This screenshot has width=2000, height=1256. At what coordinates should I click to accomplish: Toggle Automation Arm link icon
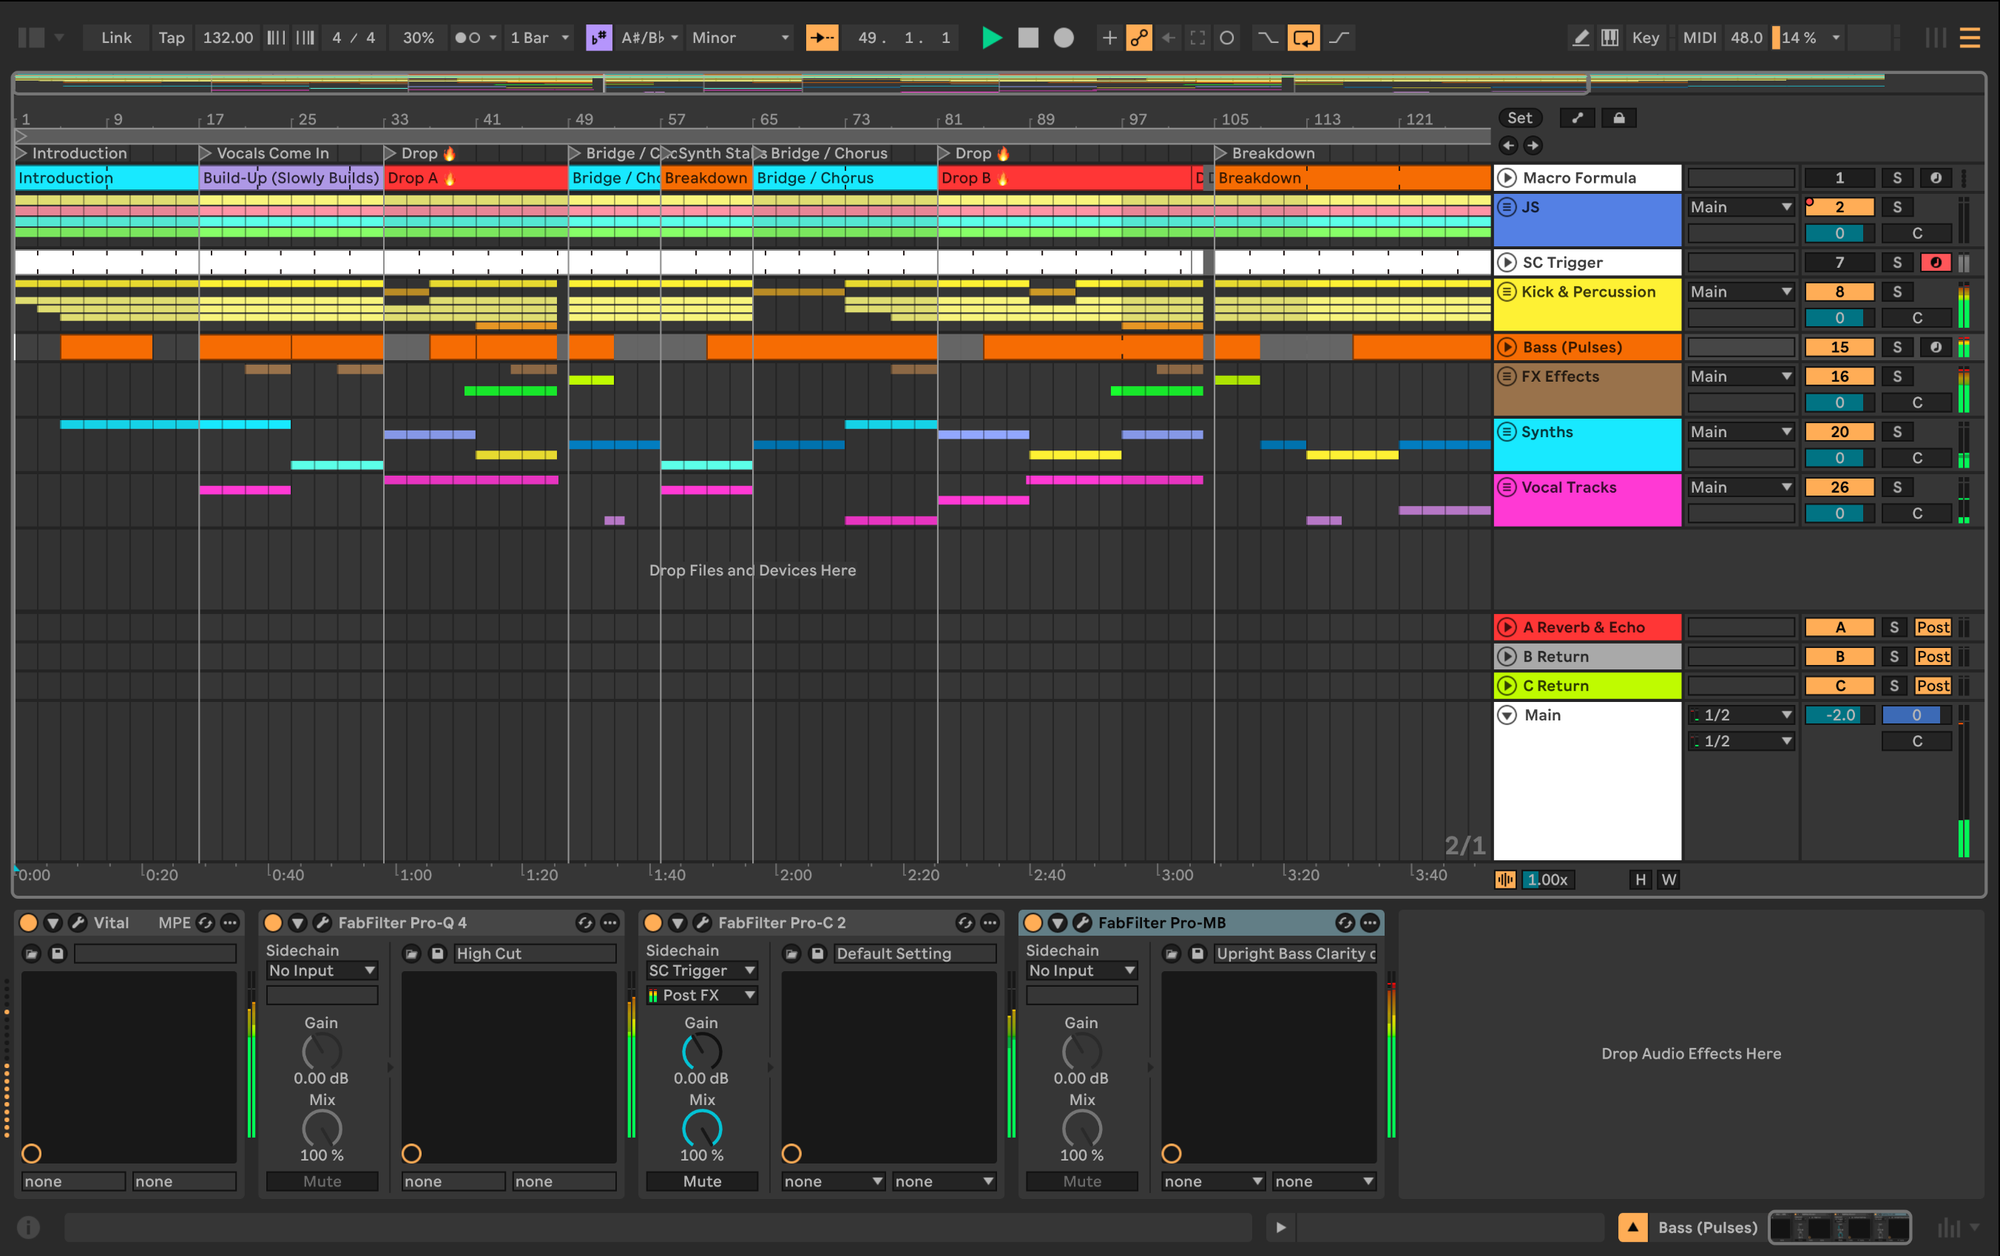(x=1139, y=38)
